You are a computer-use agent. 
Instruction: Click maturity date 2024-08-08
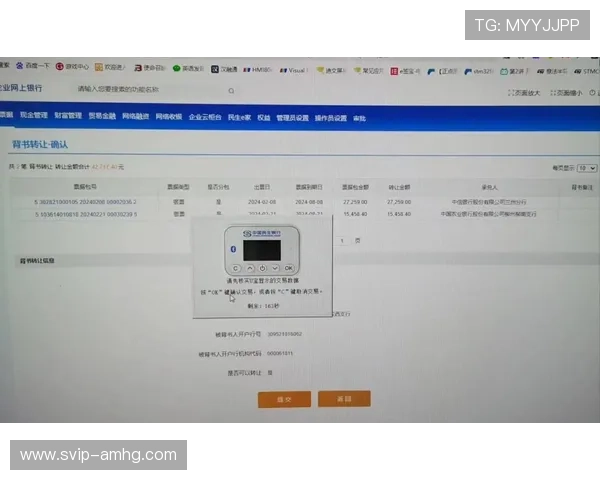309,202
